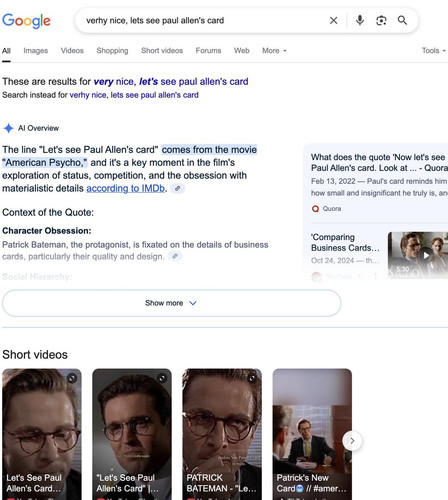Click the 'Context of the Quote:' heading
The width and height of the screenshot is (448, 500).
pos(48,212)
